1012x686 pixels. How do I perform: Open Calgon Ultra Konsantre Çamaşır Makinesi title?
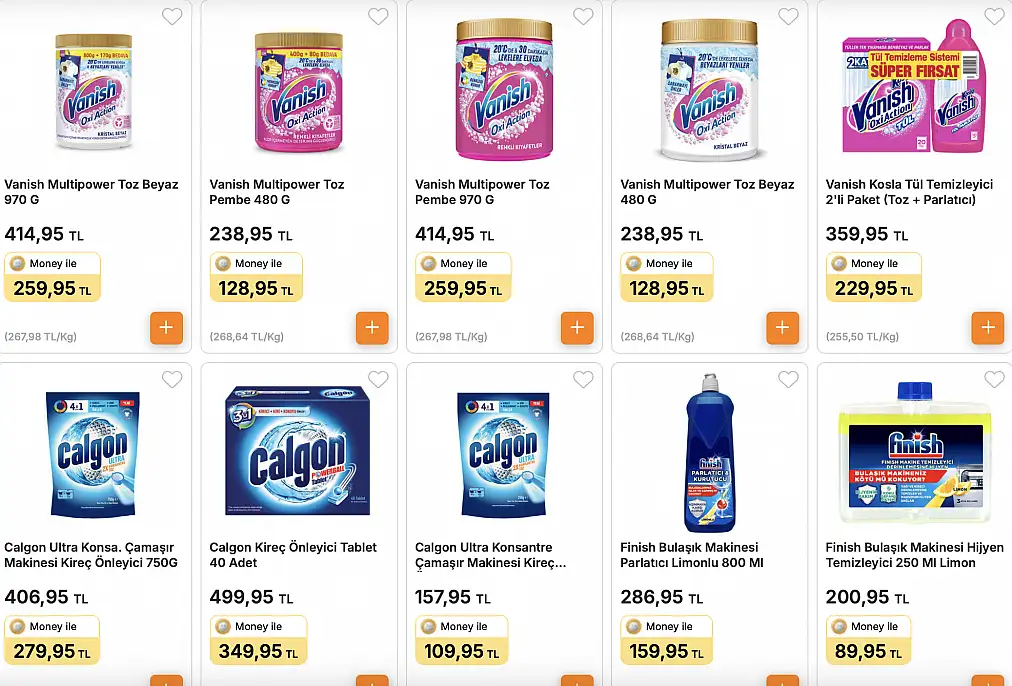click(490, 555)
